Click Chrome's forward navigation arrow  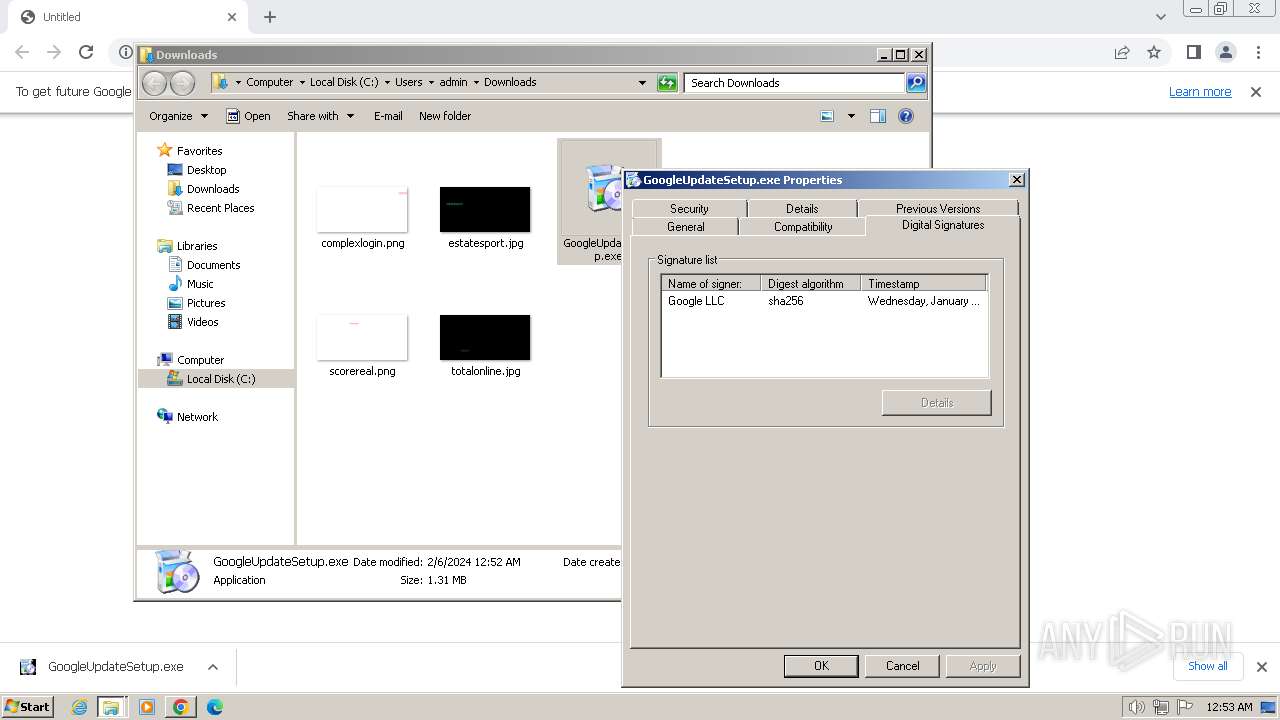[54, 52]
